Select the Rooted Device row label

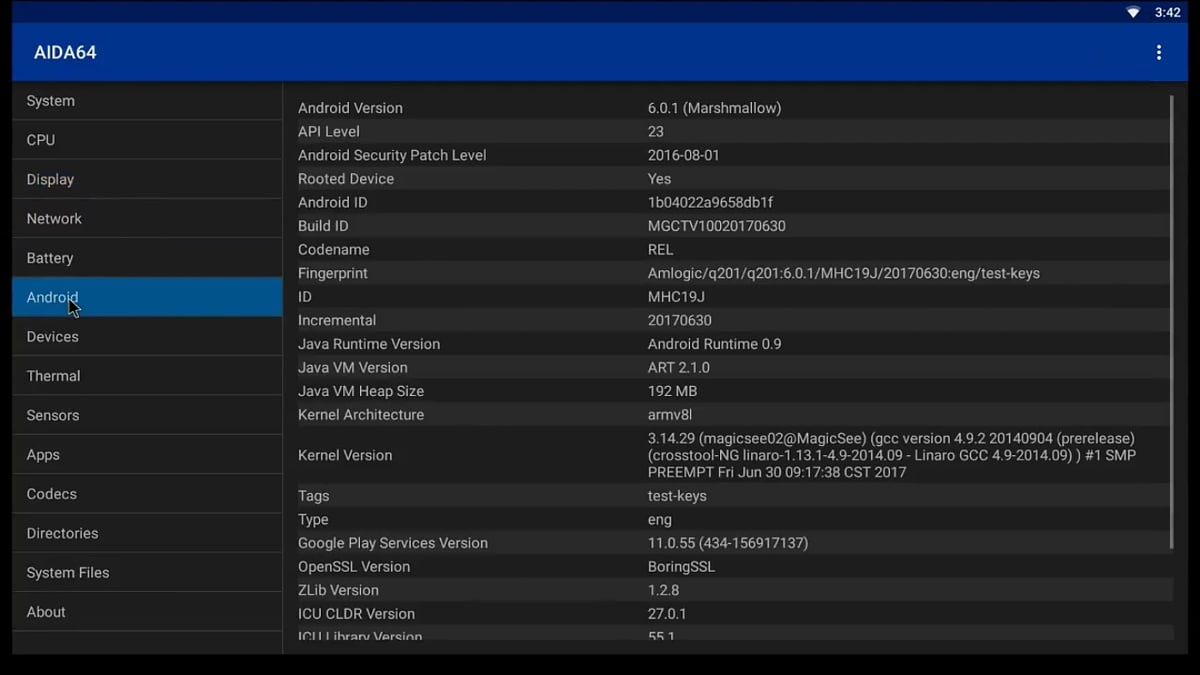[346, 179]
